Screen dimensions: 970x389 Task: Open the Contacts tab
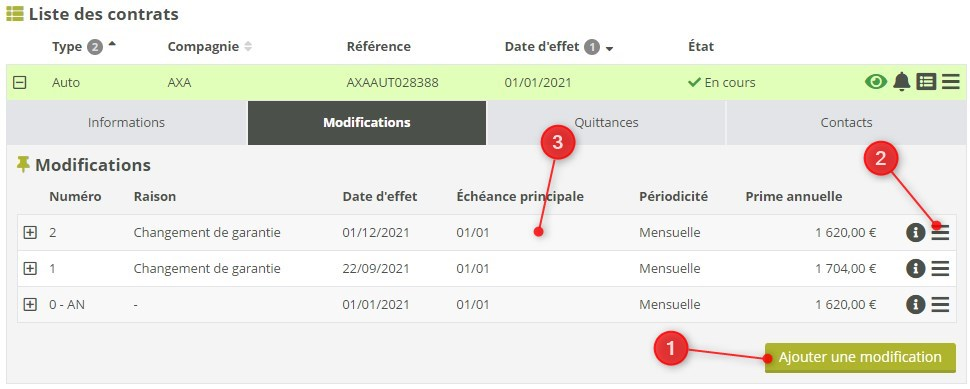pos(846,122)
